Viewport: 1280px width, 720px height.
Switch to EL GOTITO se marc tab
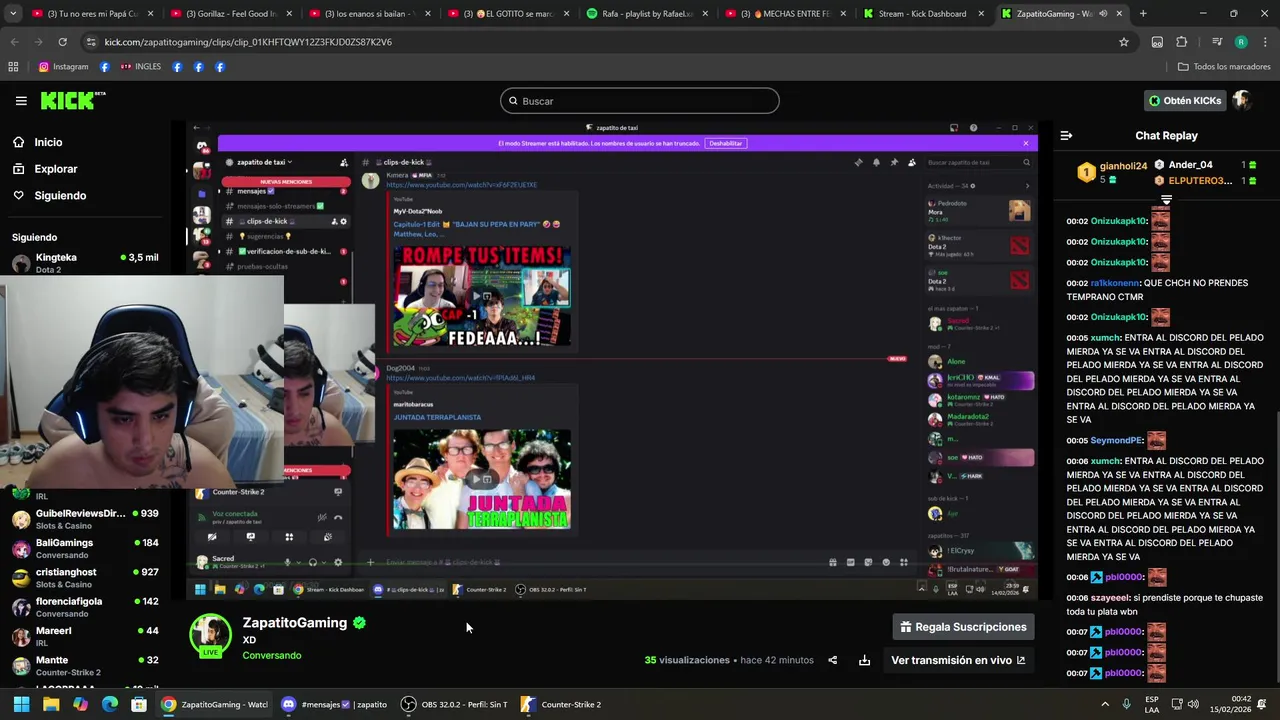[x=506, y=14]
